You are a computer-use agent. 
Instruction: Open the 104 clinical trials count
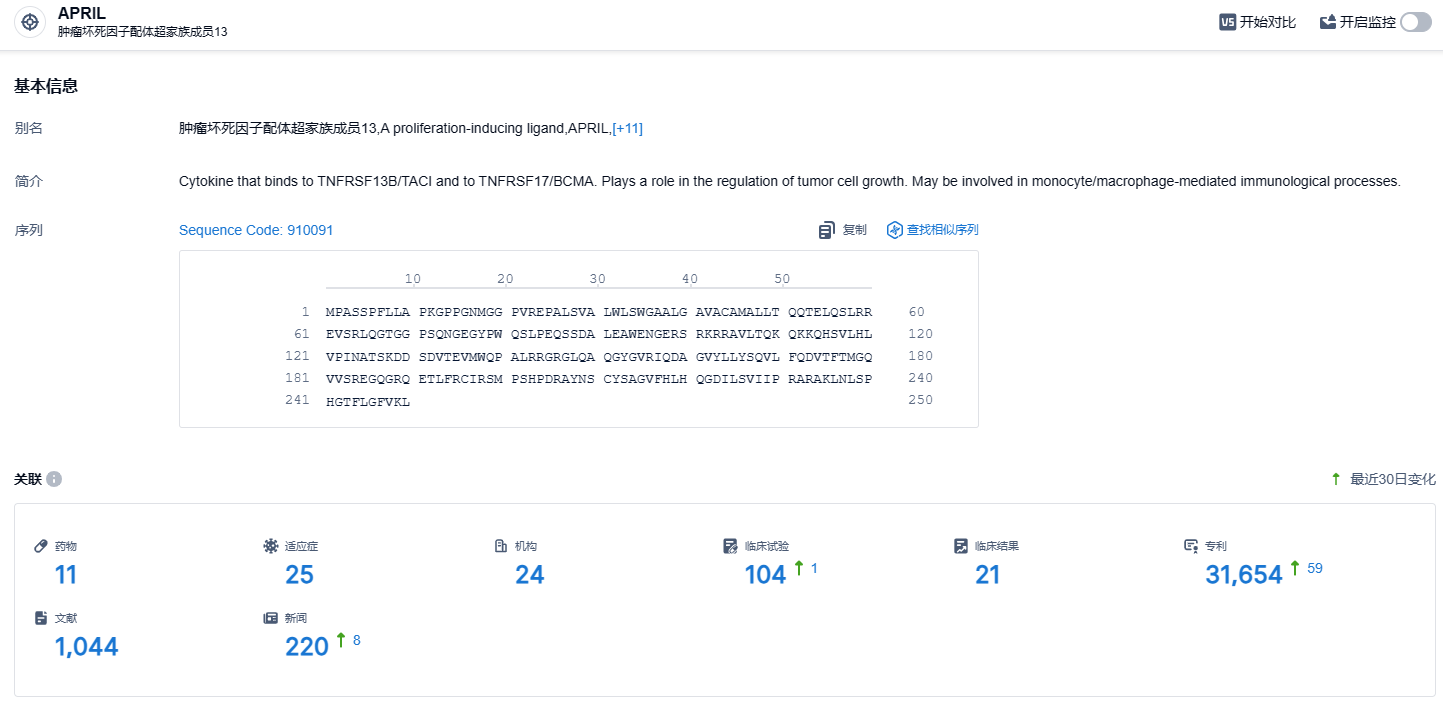pyautogui.click(x=765, y=575)
